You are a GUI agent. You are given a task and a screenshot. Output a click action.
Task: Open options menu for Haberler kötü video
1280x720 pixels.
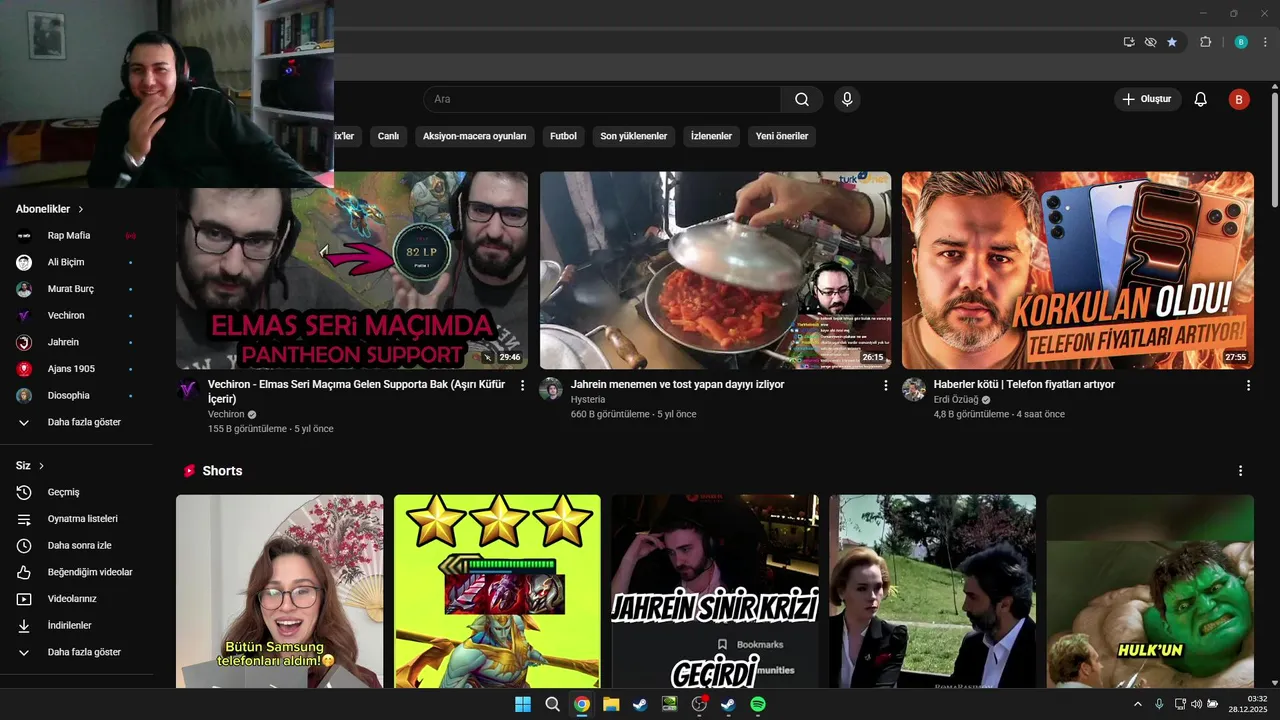[x=1248, y=385]
